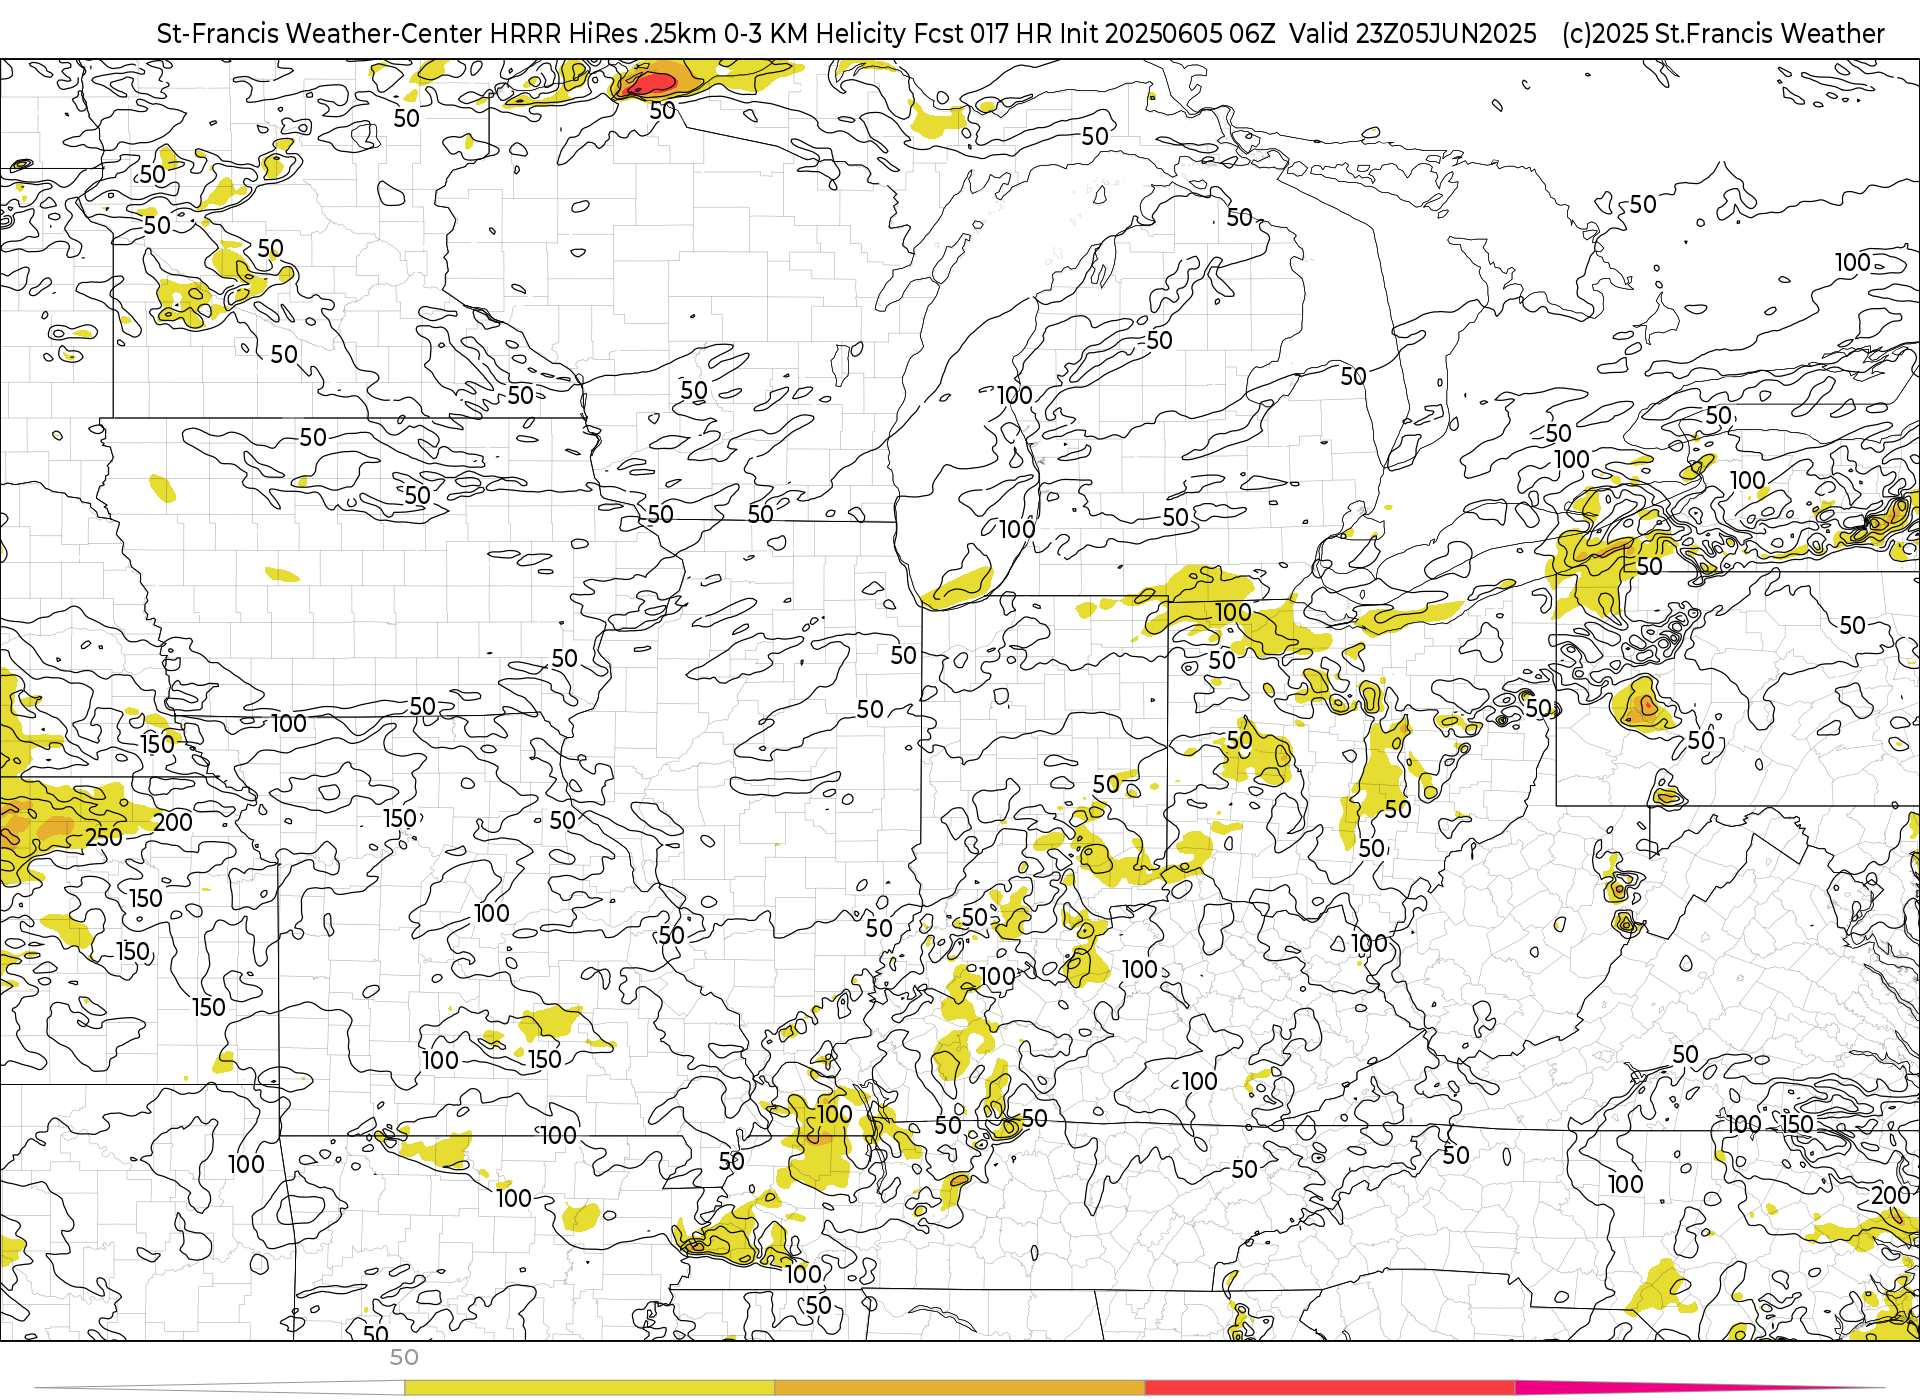Click the red segment of the color bar
Viewport: 1920px width, 1400px height.
click(1330, 1388)
